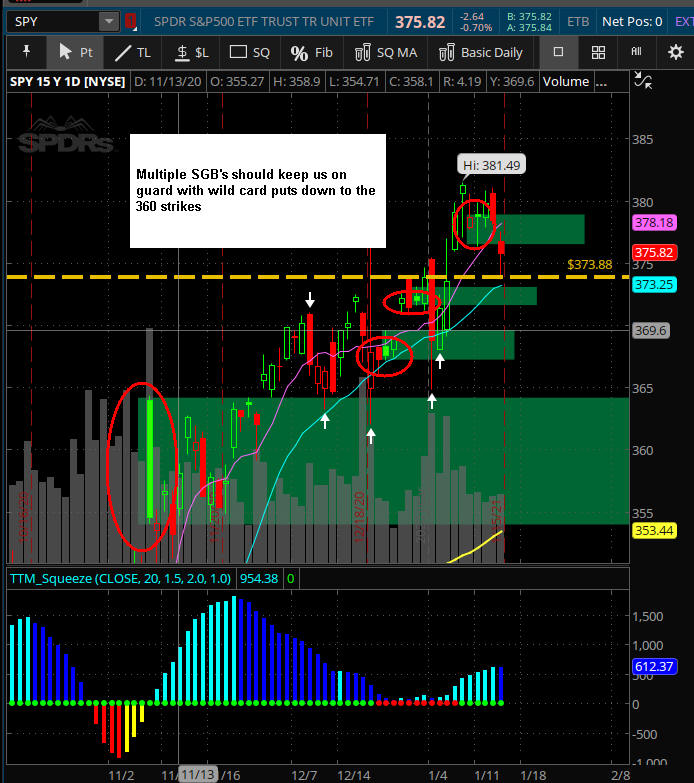
Task: Click the O: 355.27 open readout
Action: click(x=237, y=81)
